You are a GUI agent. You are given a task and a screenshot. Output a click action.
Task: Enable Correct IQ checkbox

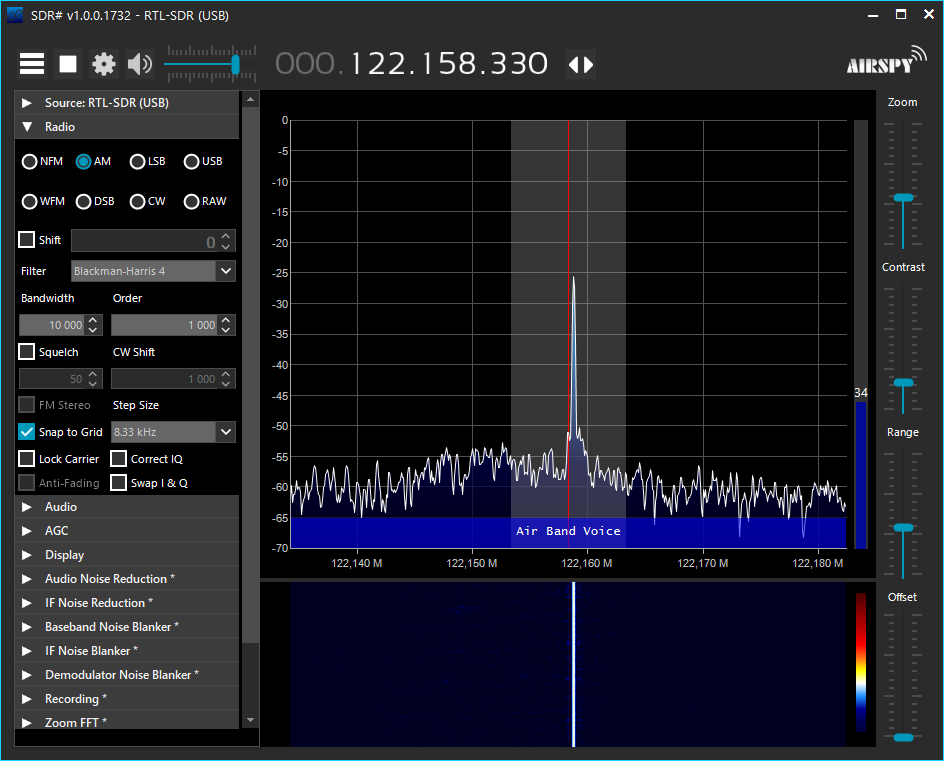pos(119,459)
